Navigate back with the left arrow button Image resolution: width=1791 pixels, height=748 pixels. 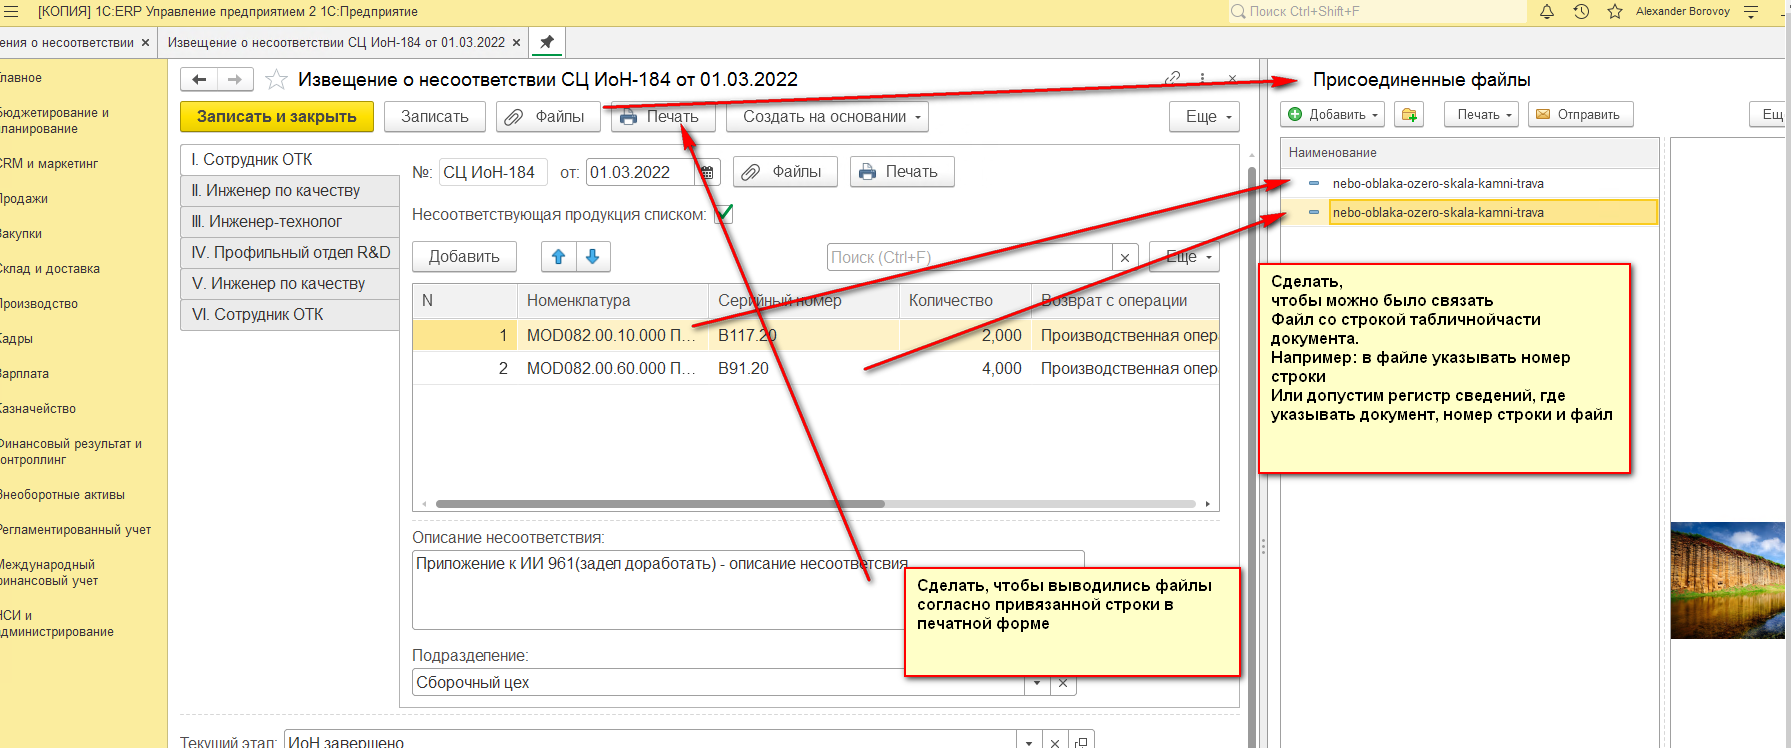point(199,80)
